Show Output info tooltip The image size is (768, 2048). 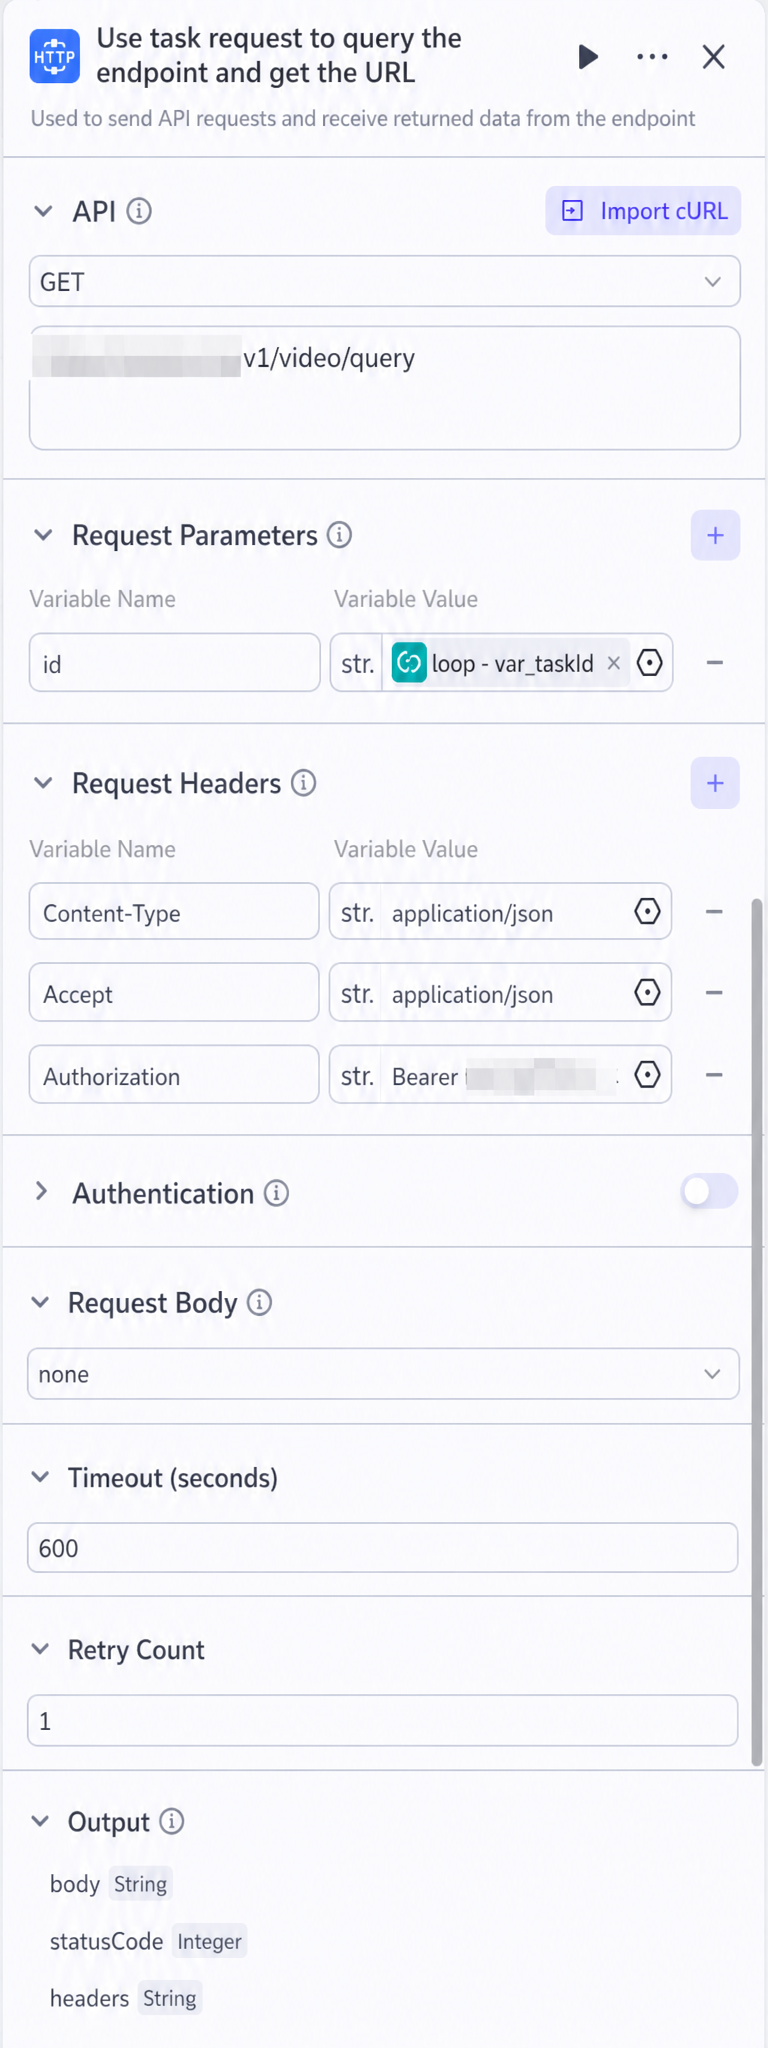(x=172, y=1821)
